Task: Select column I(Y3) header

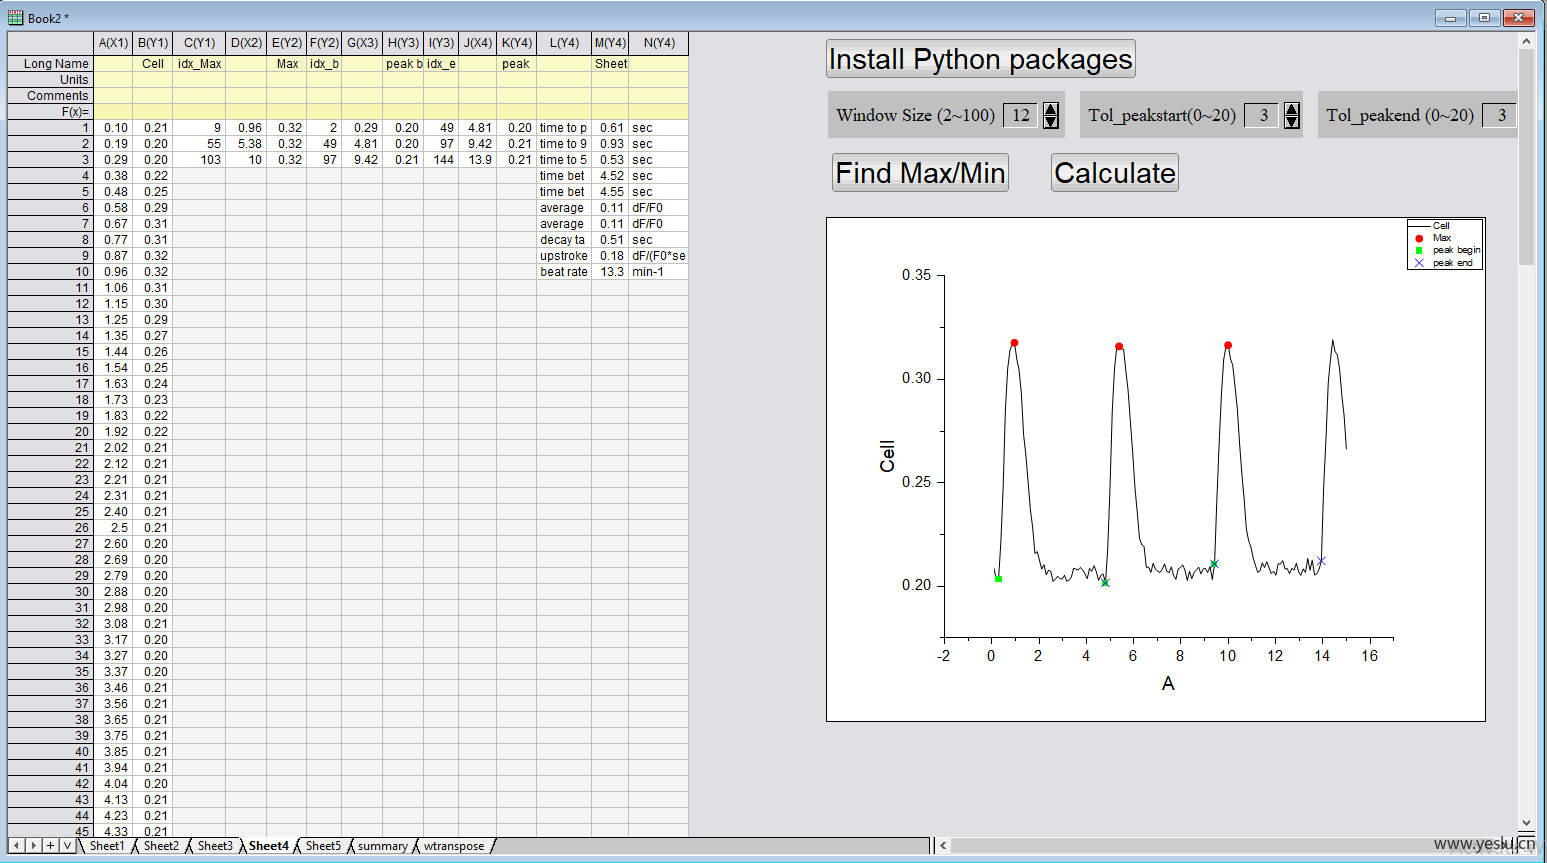Action: tap(441, 43)
